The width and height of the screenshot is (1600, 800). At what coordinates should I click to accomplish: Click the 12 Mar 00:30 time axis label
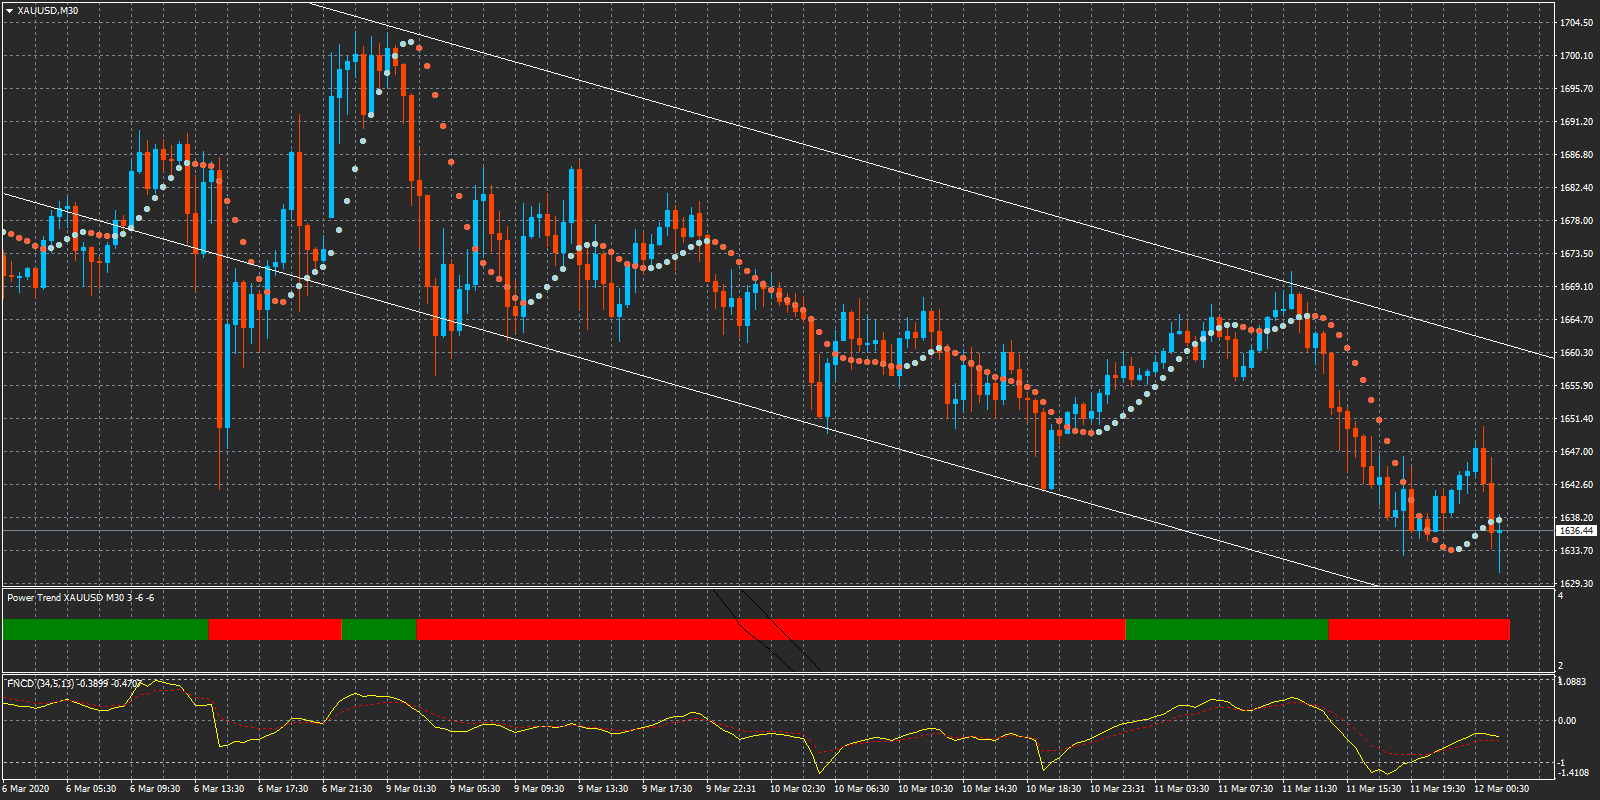pyautogui.click(x=1500, y=789)
